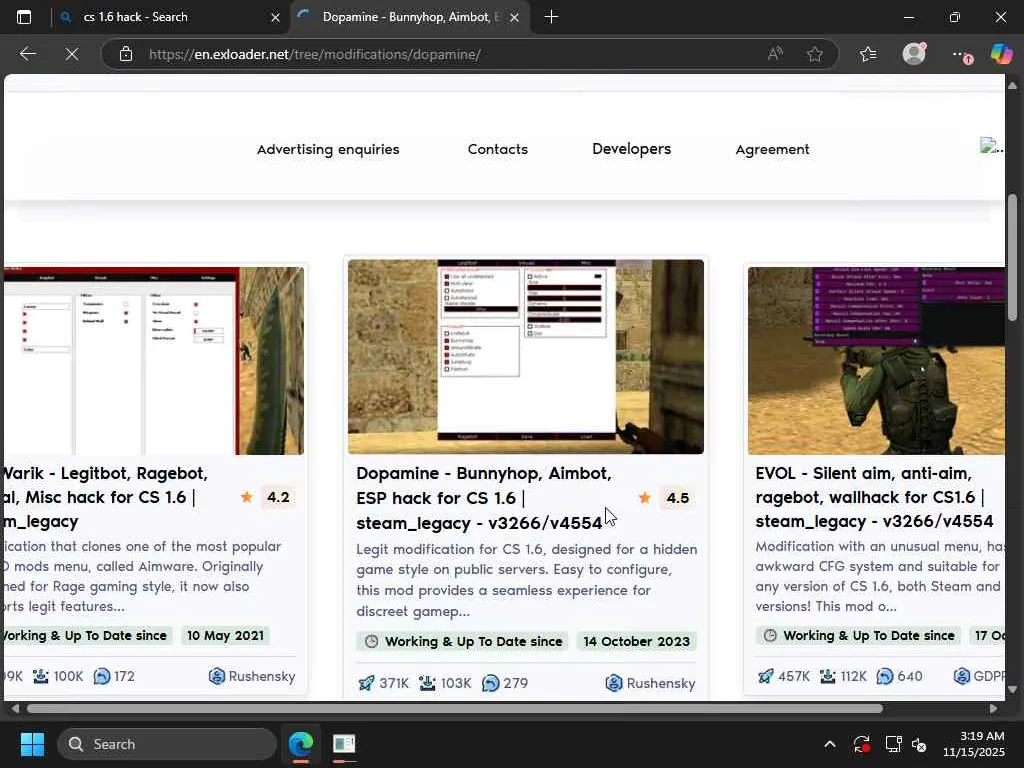Click the Dopamine 371K launches rocket icon
This screenshot has width=1024, height=768.
(x=366, y=683)
